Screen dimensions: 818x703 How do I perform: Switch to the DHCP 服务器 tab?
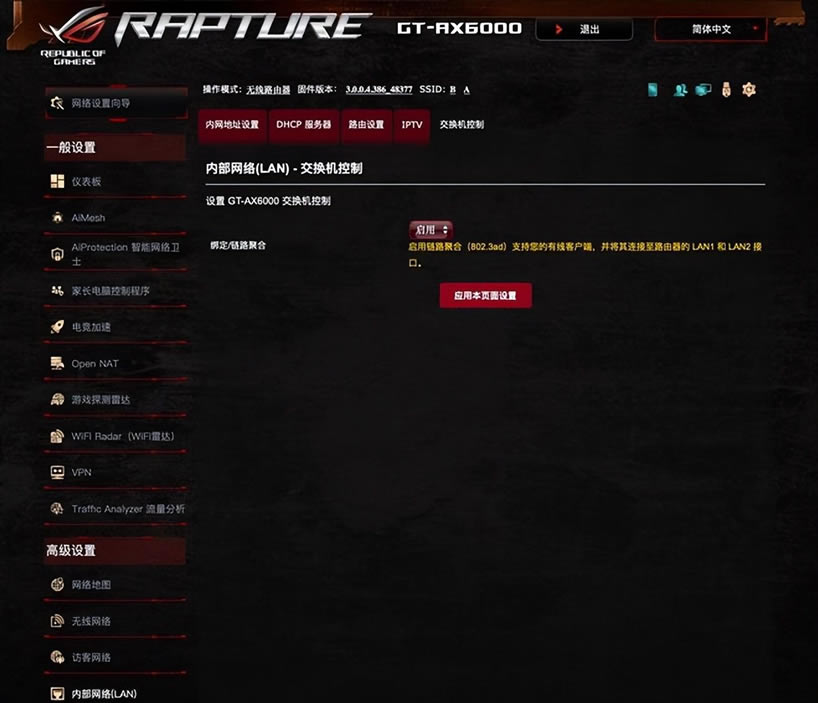pos(304,125)
